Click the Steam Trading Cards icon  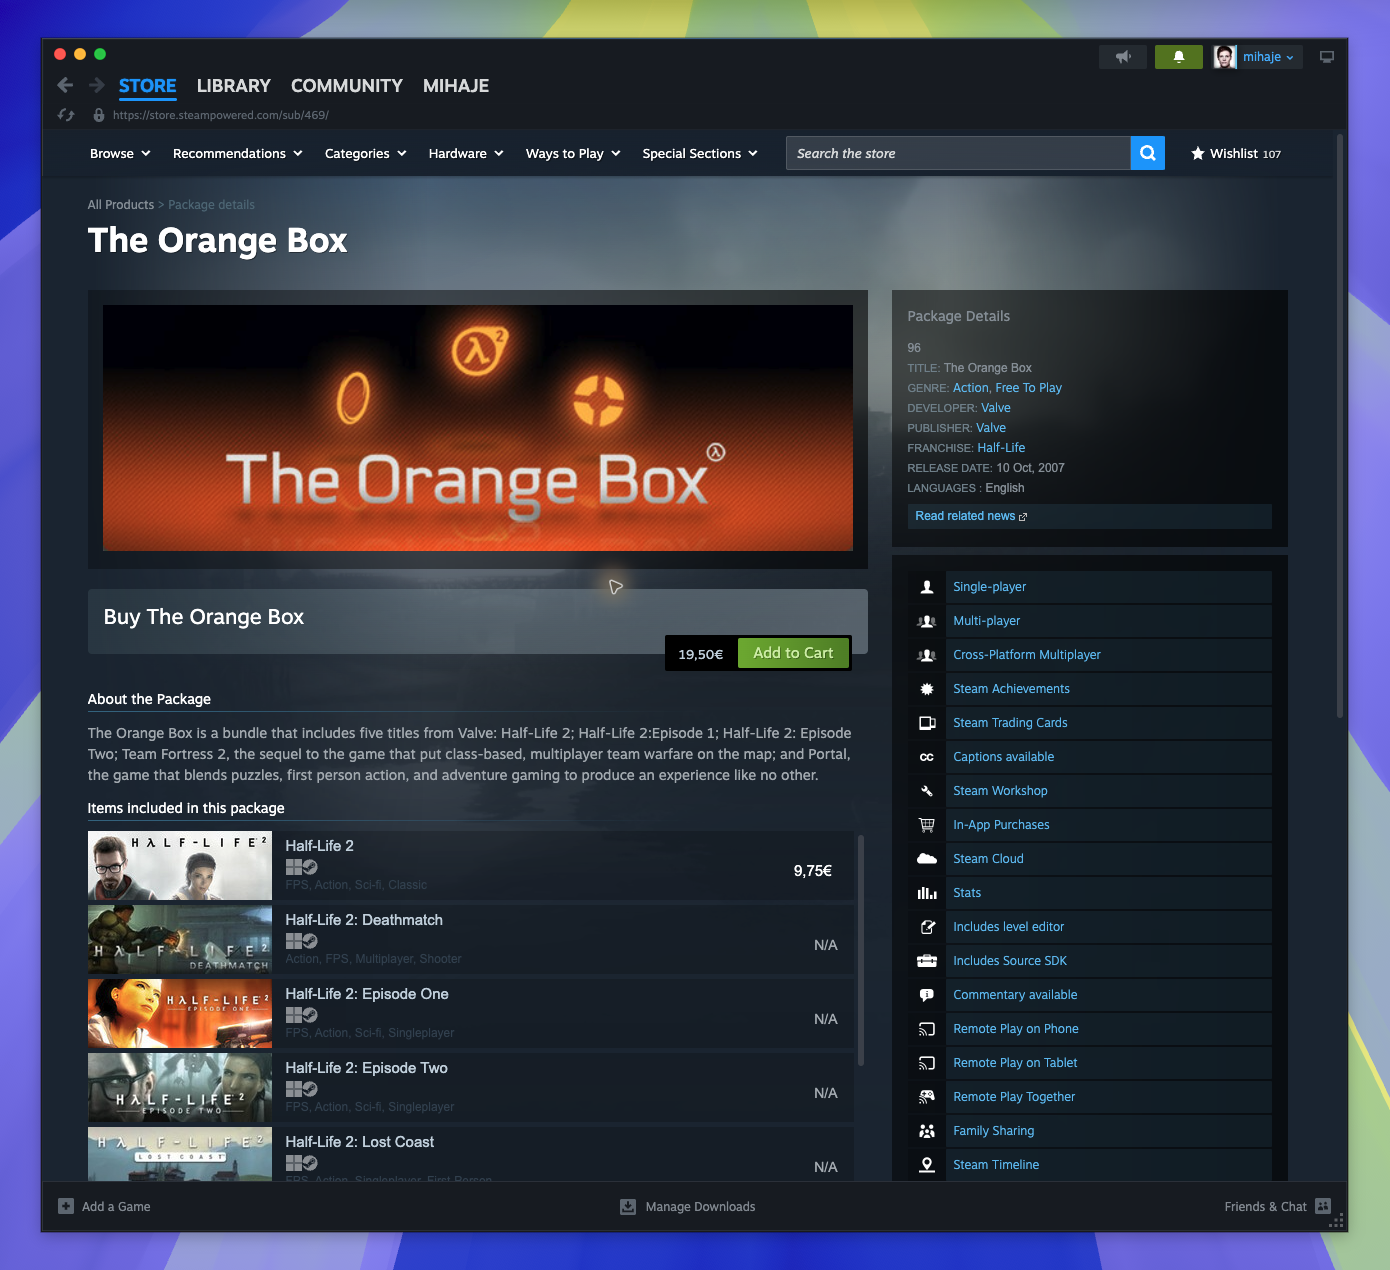[927, 723]
